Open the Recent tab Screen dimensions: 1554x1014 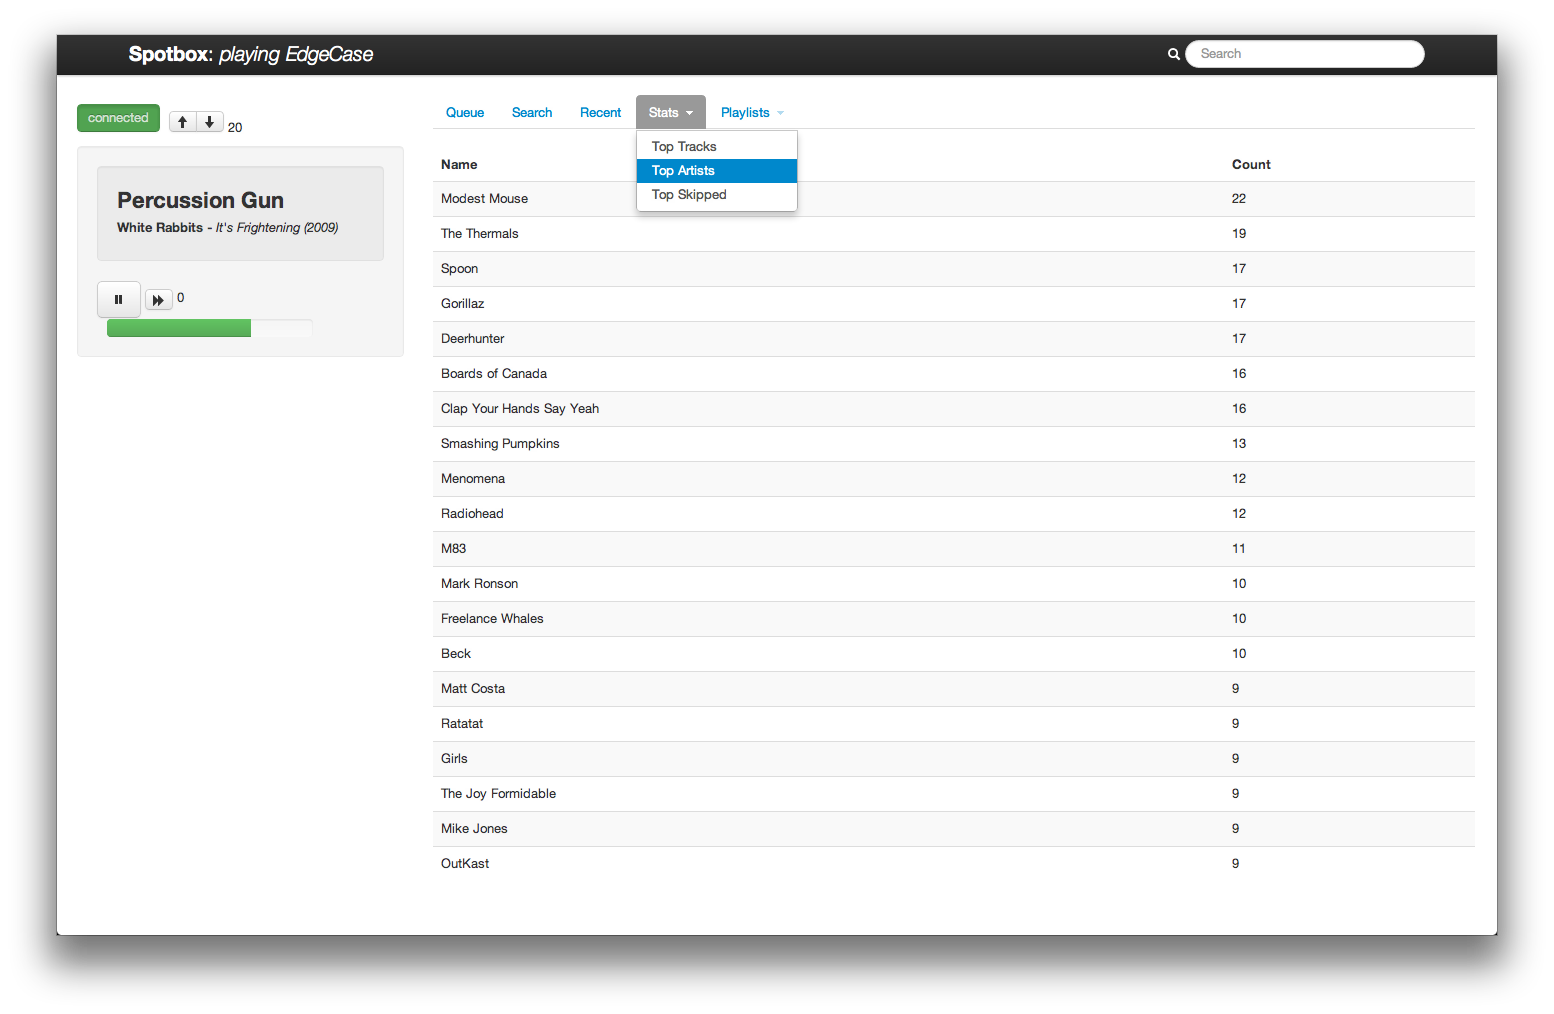600,112
